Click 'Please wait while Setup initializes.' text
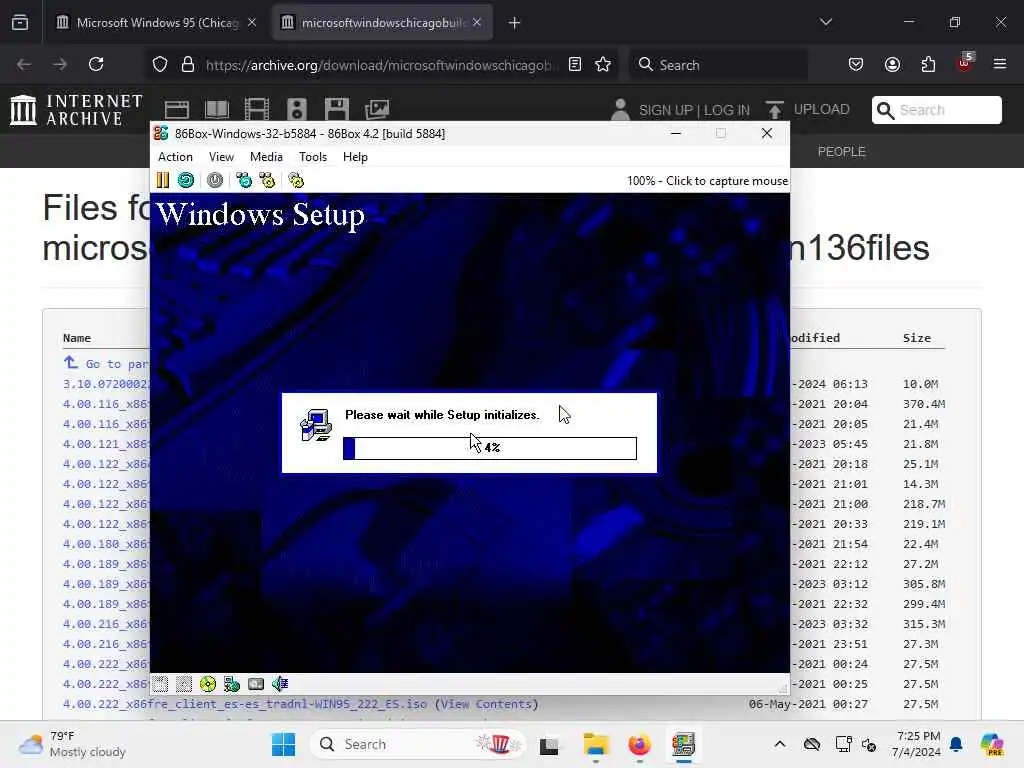Screen dimensions: 1024x768 pos(442,415)
